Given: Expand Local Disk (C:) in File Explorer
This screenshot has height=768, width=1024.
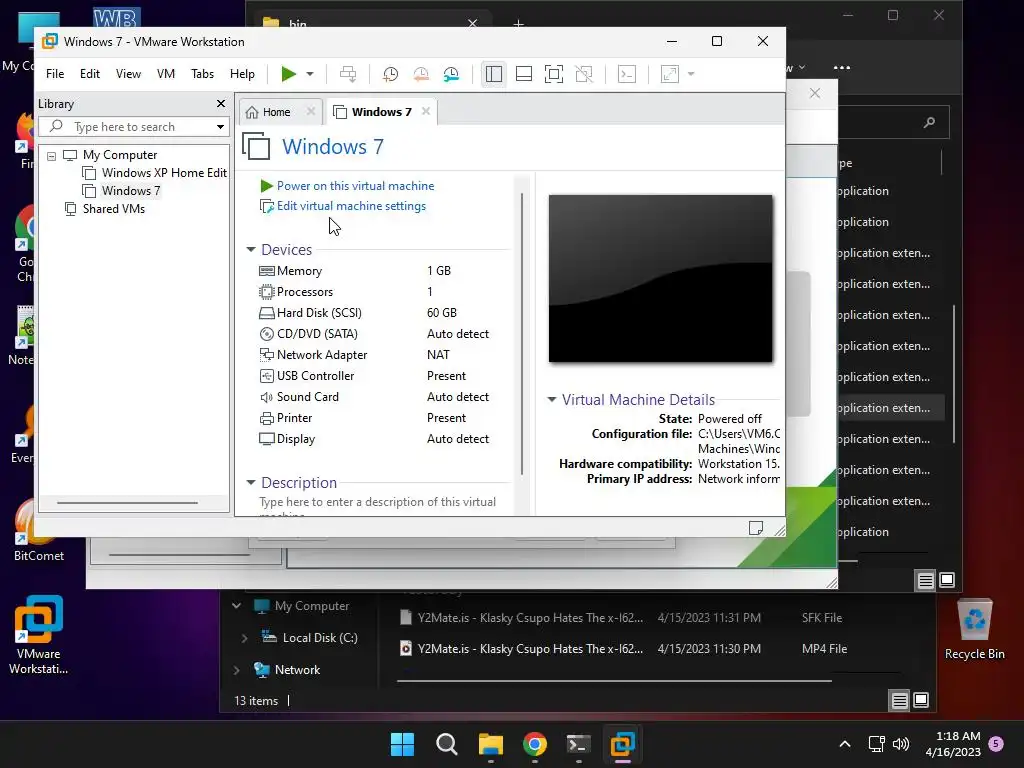Looking at the screenshot, I should tap(245, 638).
